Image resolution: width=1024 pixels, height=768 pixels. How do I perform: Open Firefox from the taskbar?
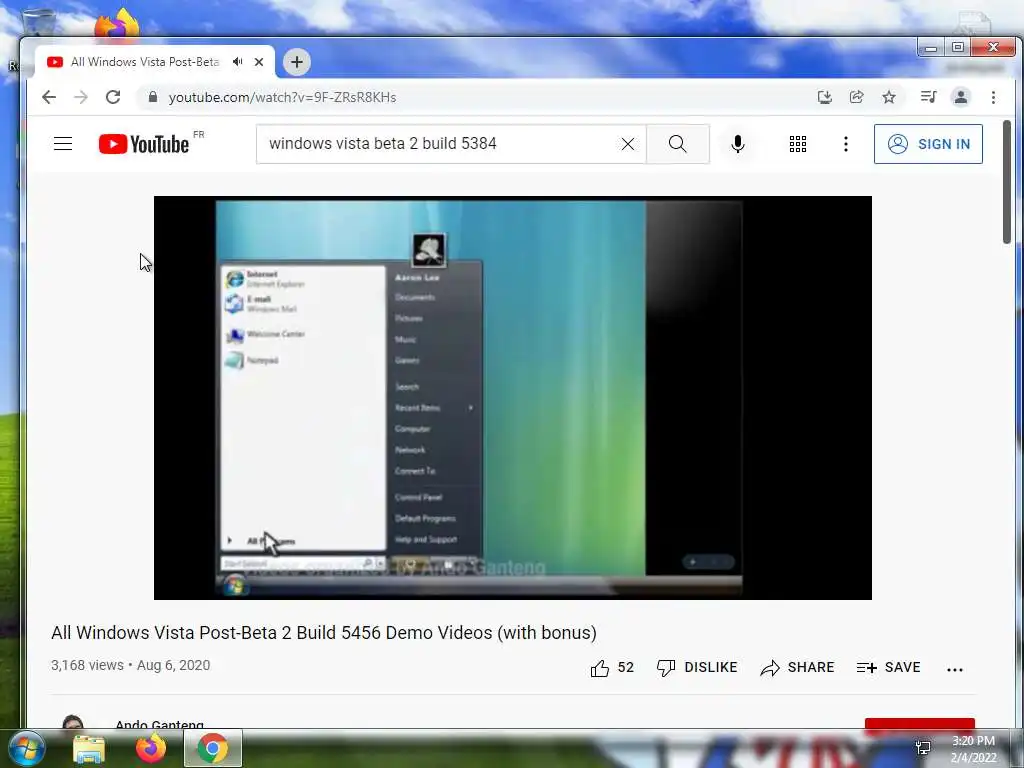[151, 748]
